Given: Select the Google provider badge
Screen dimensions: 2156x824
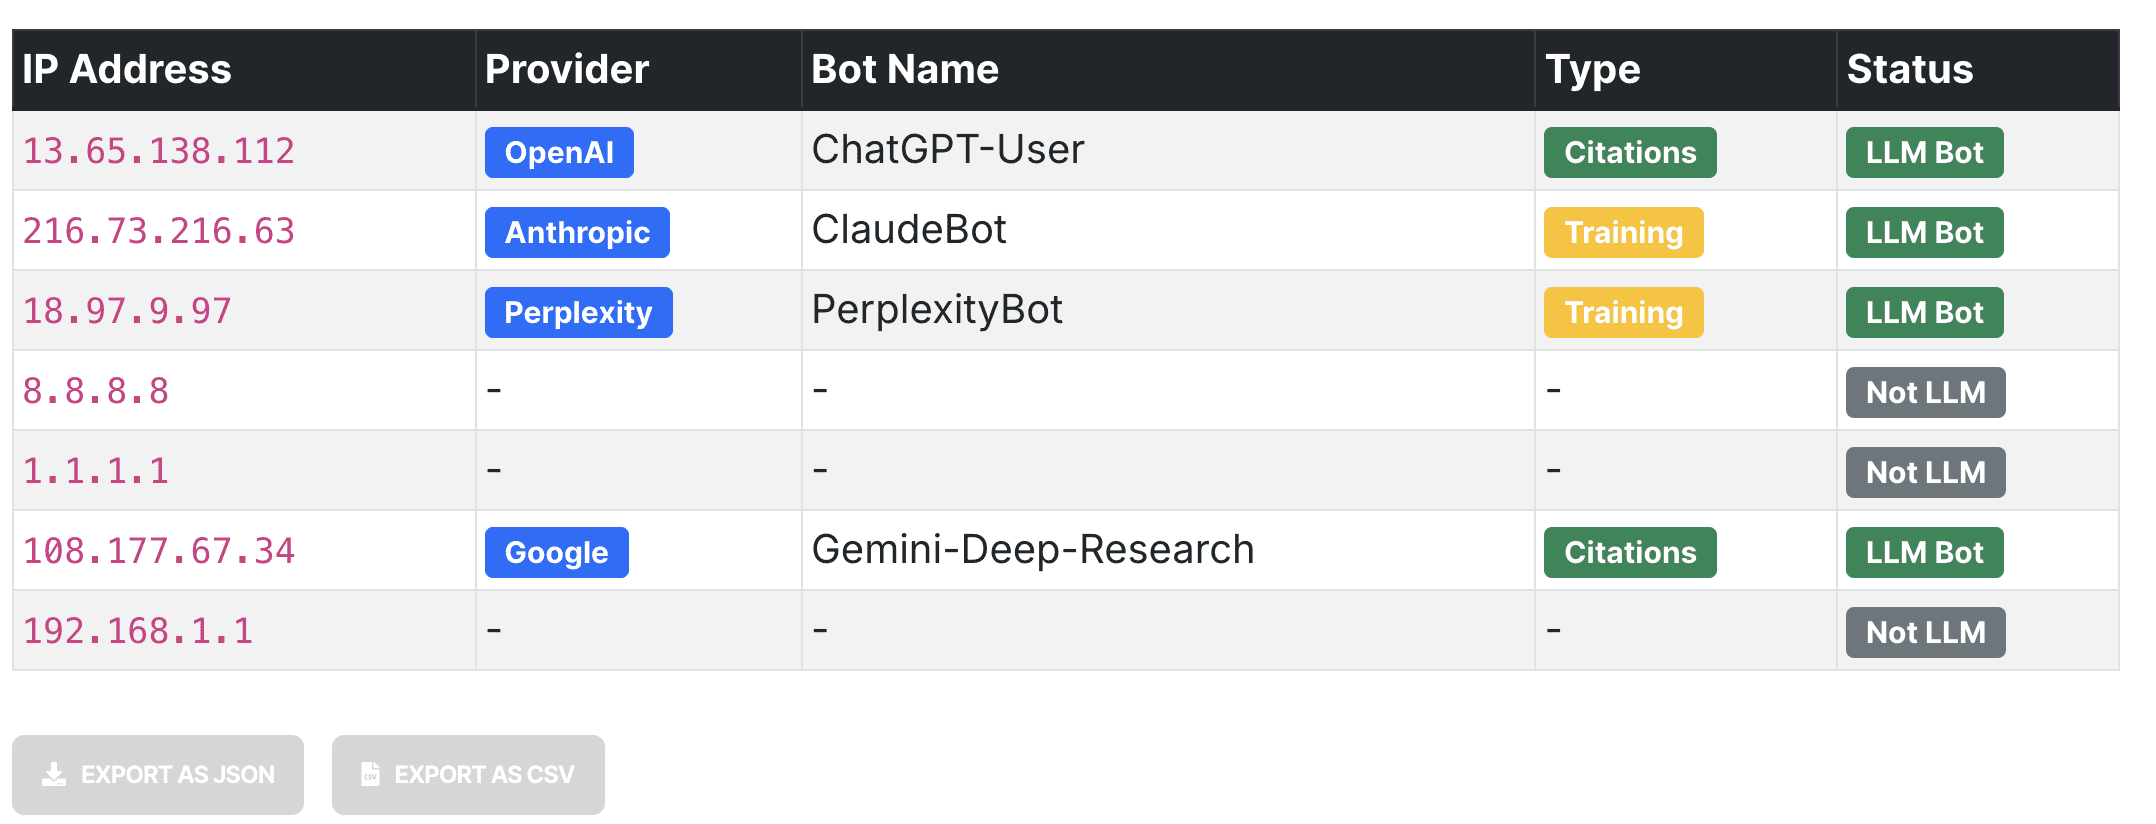Looking at the screenshot, I should [556, 552].
